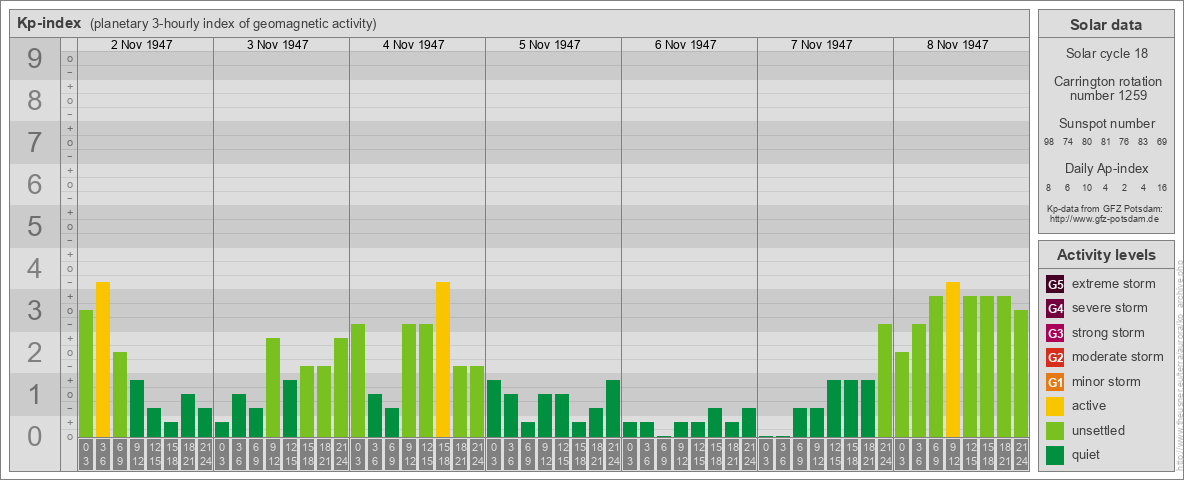Click sunspot number value 69
This screenshot has height=480, width=1184.
click(1161, 142)
